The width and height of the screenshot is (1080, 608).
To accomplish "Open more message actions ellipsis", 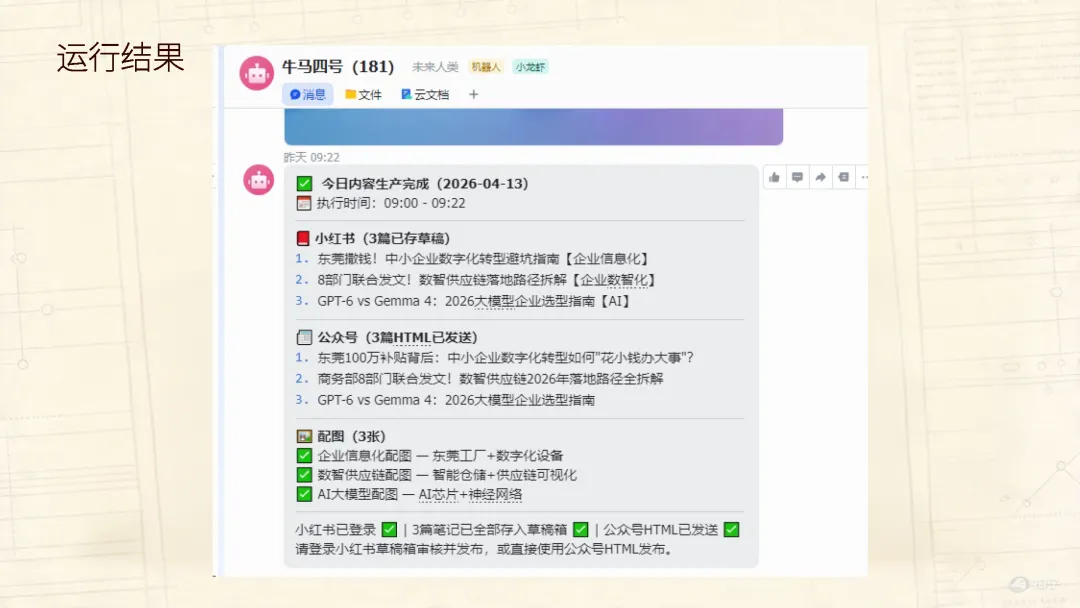I will 864,178.
